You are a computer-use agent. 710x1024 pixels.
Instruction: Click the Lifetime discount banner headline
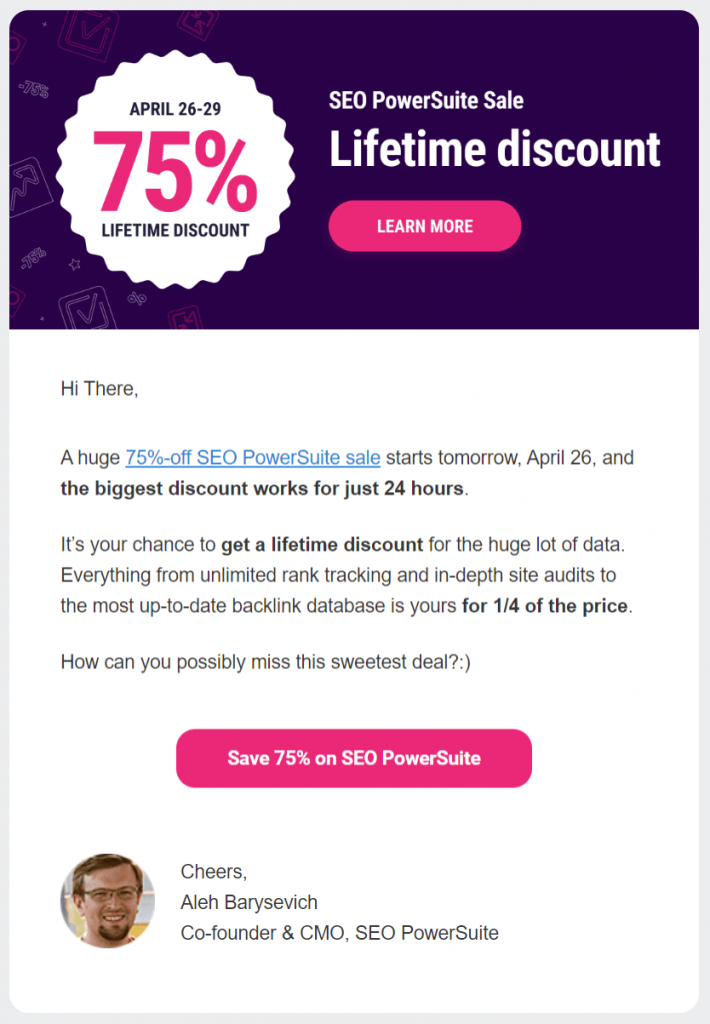click(494, 150)
